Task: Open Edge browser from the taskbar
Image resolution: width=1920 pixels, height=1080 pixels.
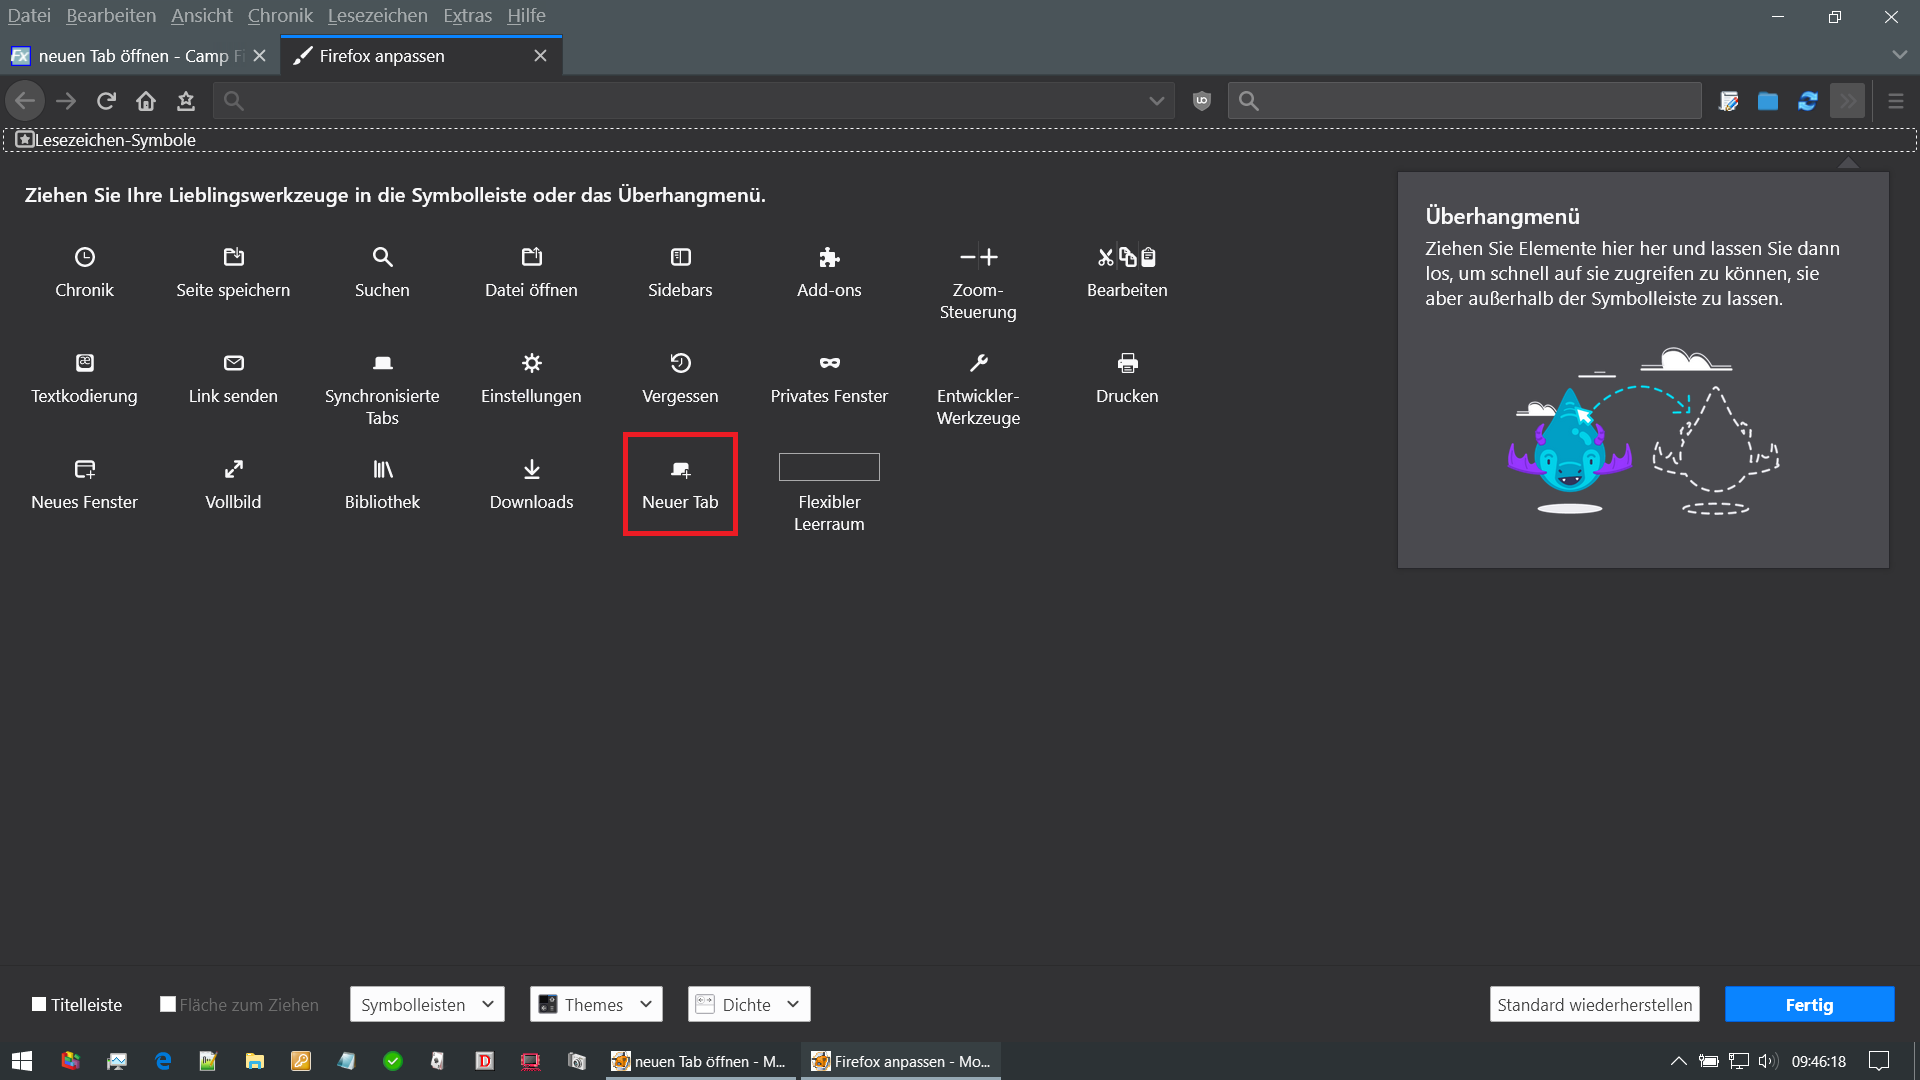Action: point(163,1061)
